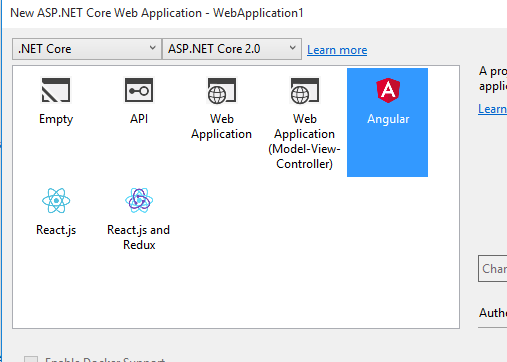Click the arrow on the ASP.NET Core 2.0 combo box

(292, 48)
